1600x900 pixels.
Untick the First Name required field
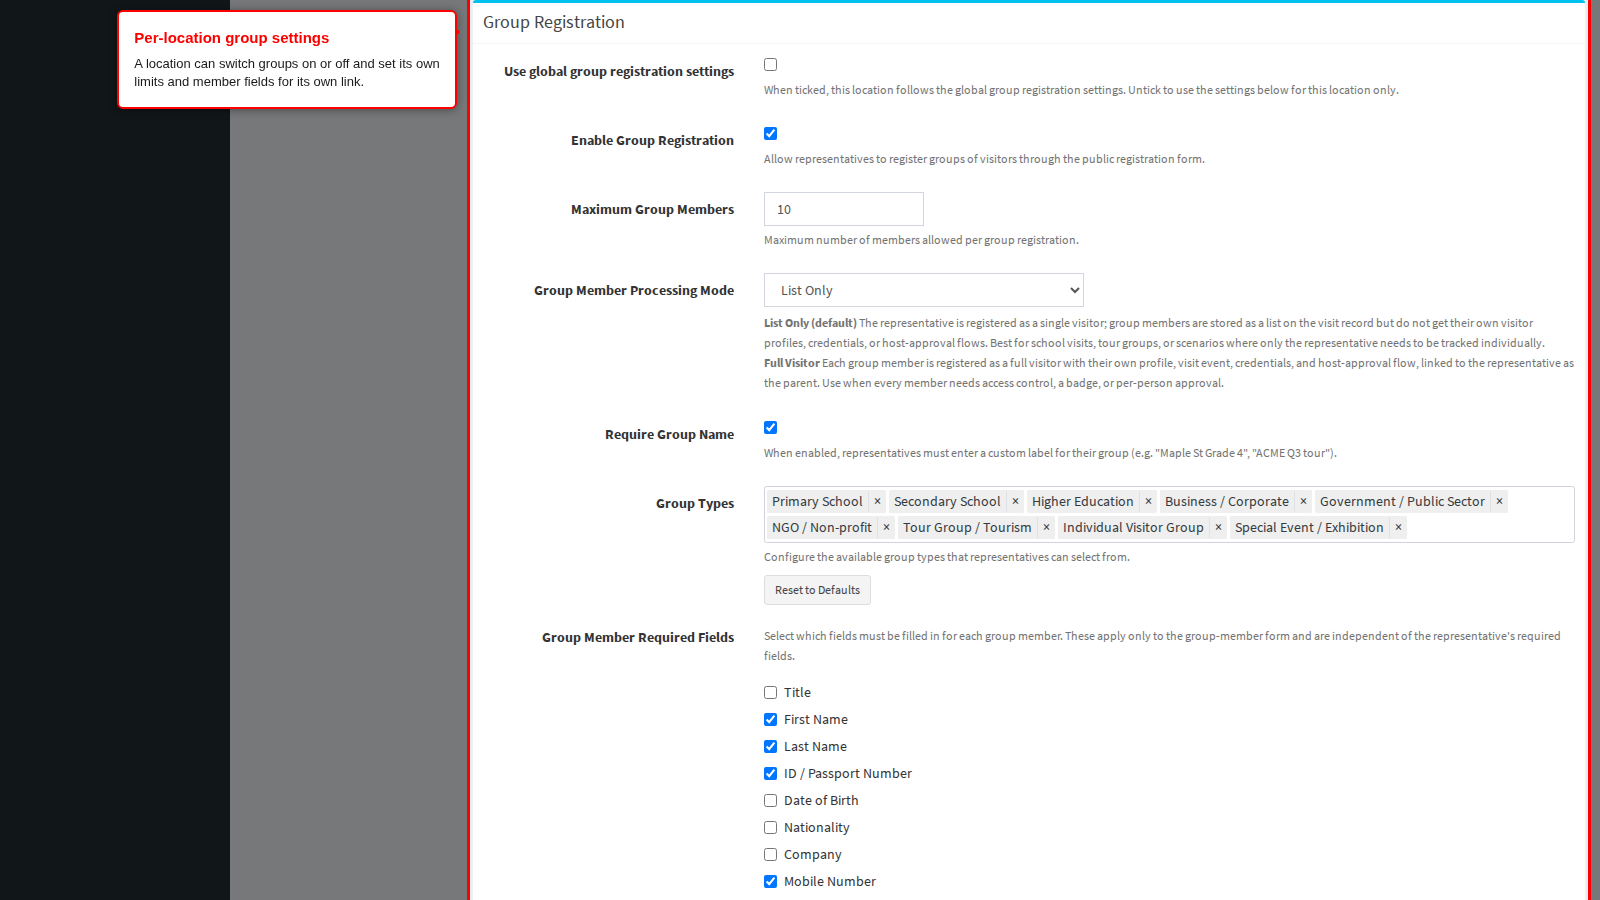(x=770, y=720)
